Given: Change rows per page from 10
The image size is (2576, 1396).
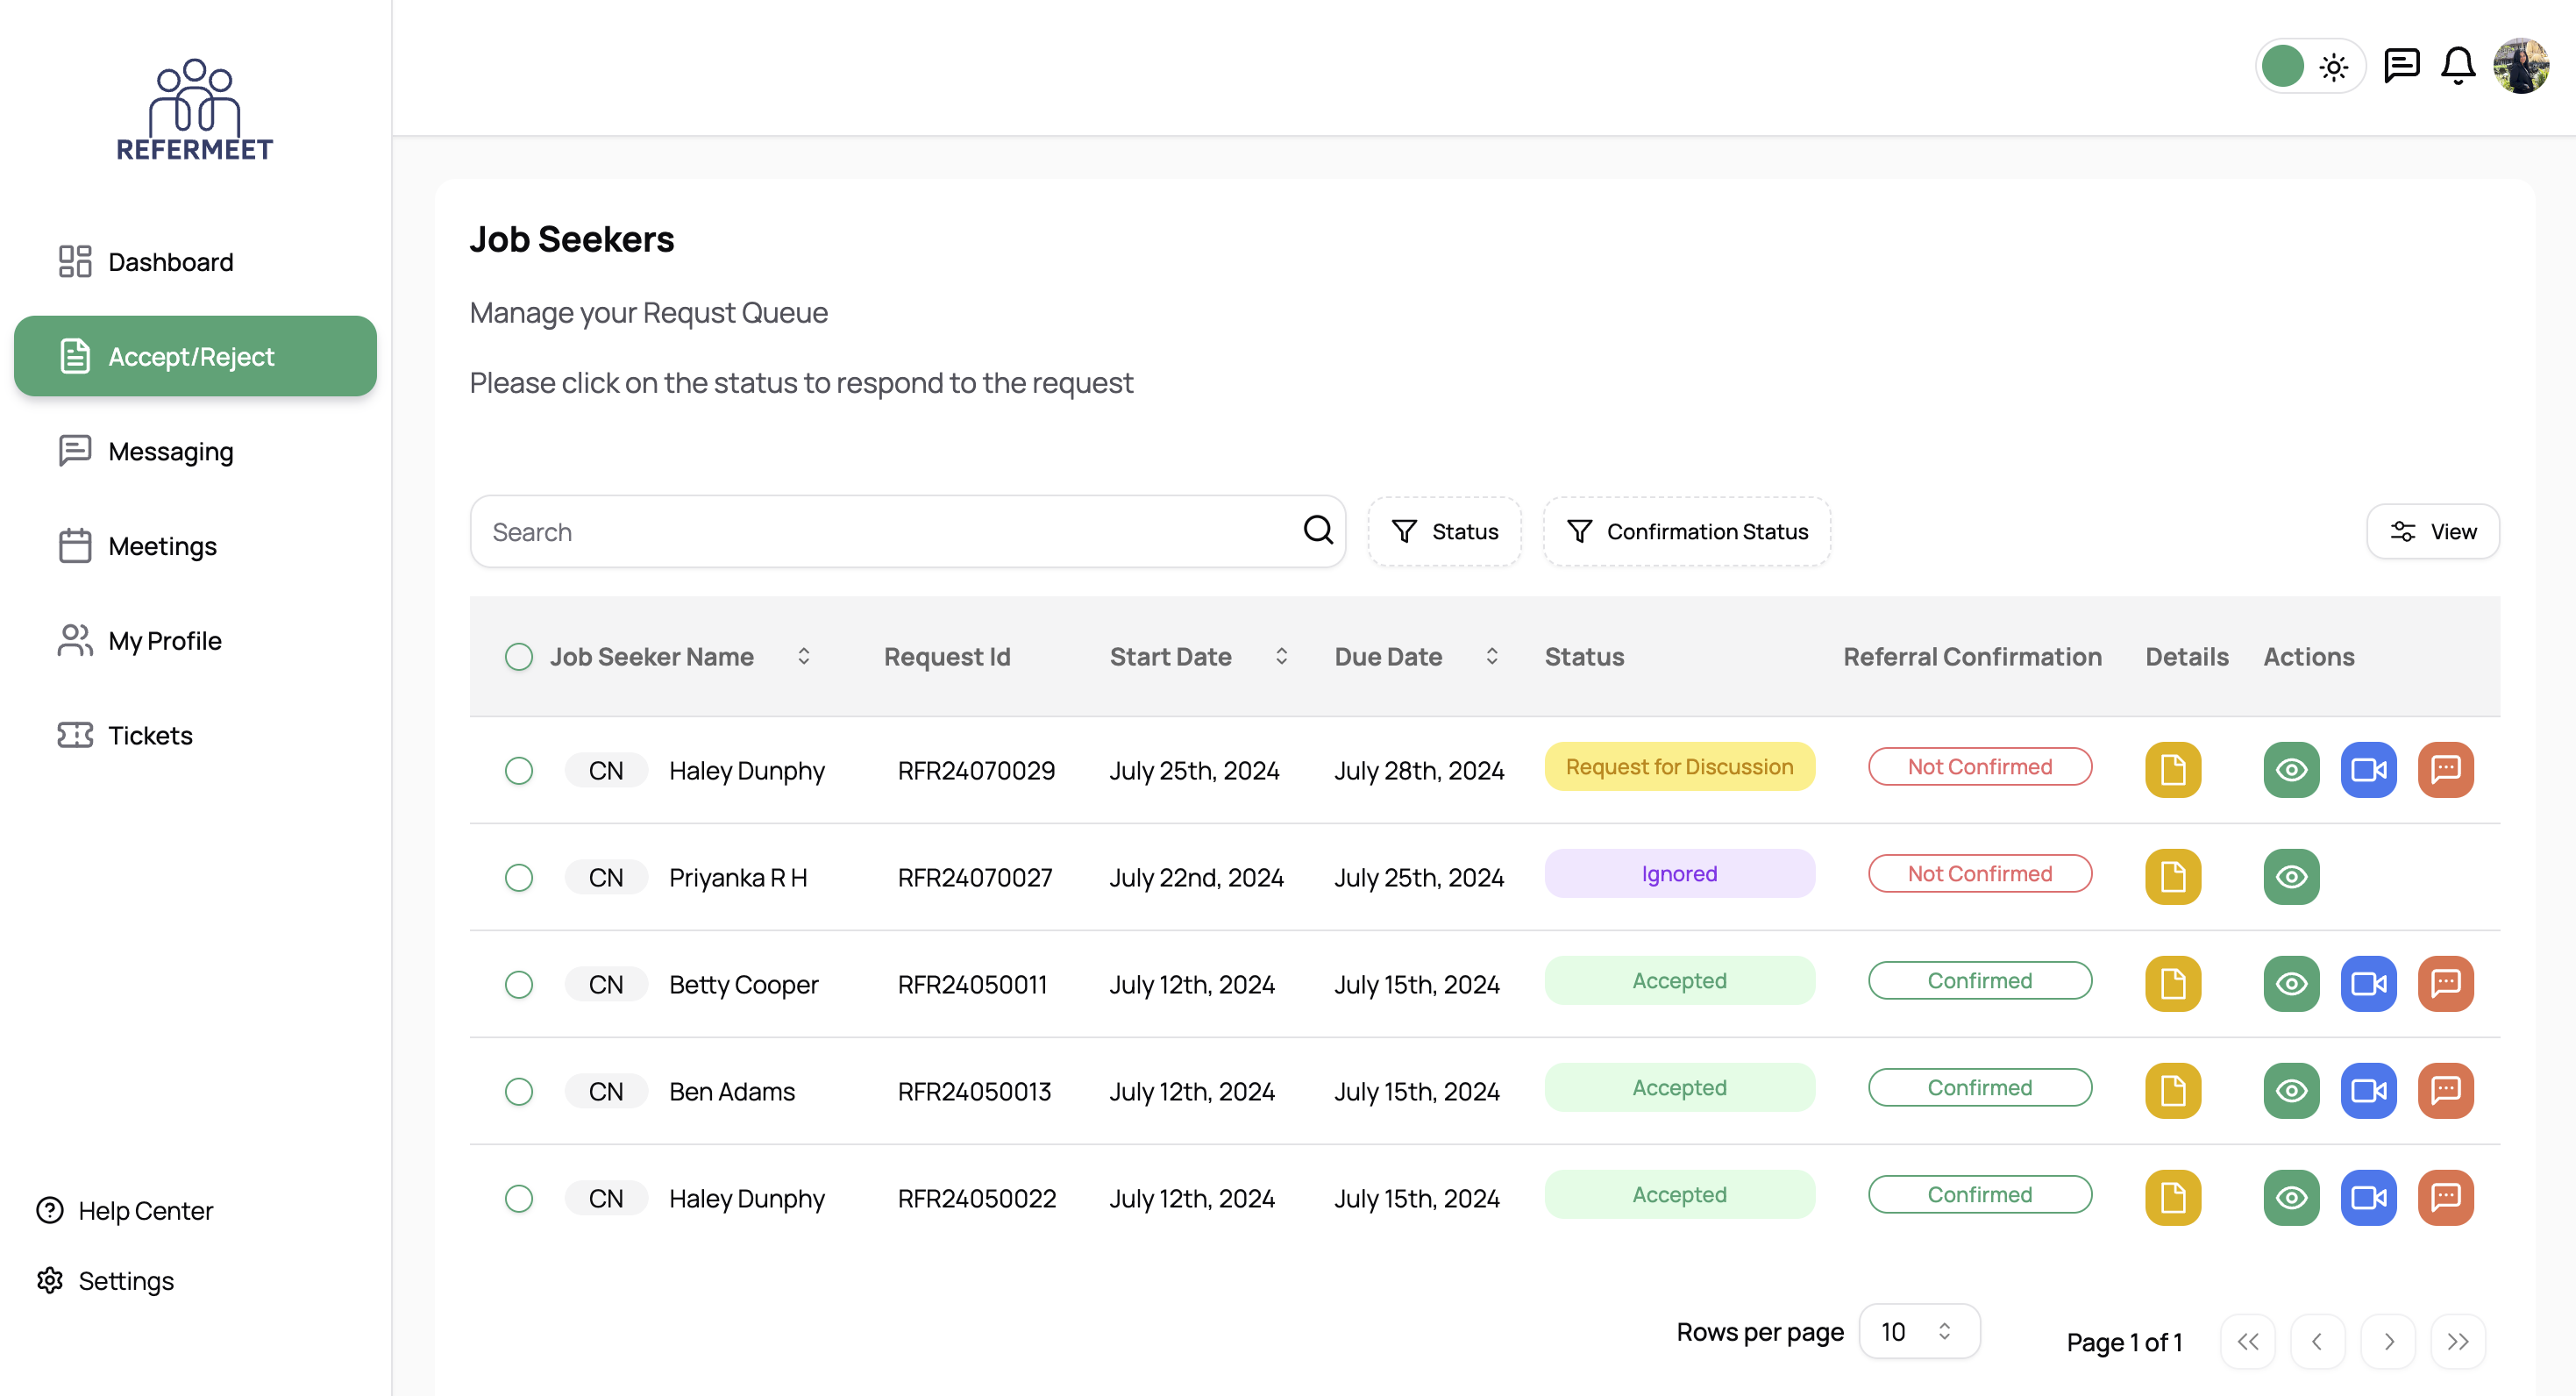Looking at the screenshot, I should coord(1918,1332).
